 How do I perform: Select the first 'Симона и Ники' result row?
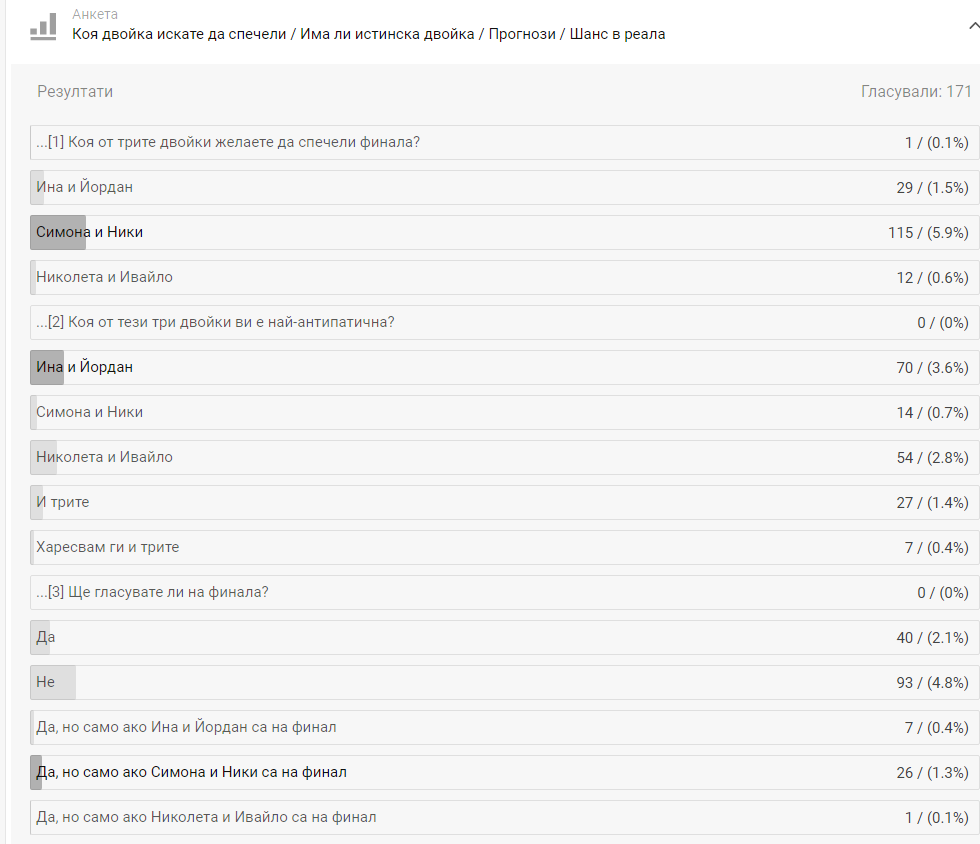504,233
